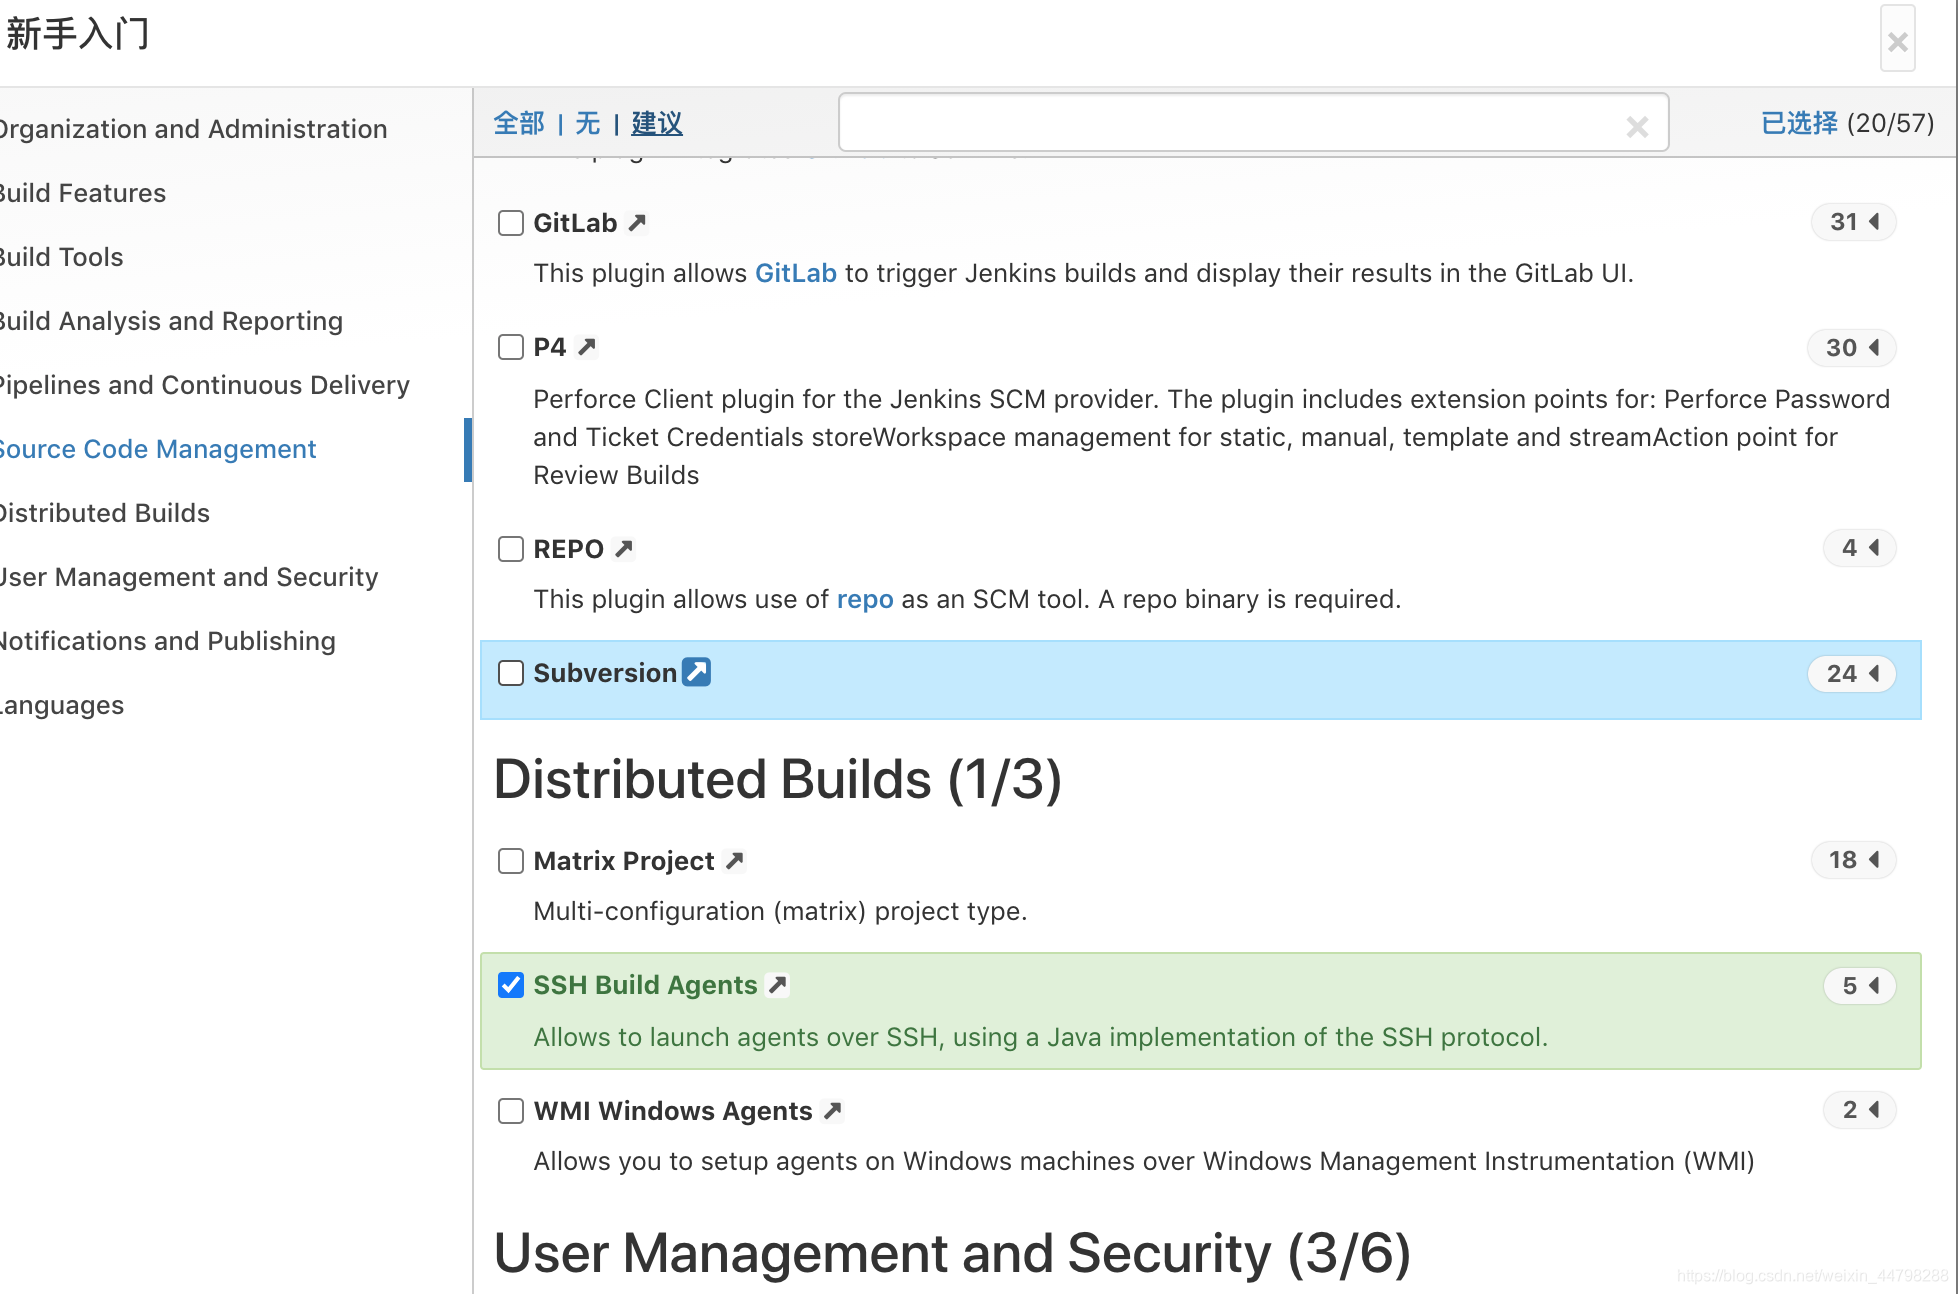Select Source Code Management category
This screenshot has width=1958, height=1294.
[157, 449]
